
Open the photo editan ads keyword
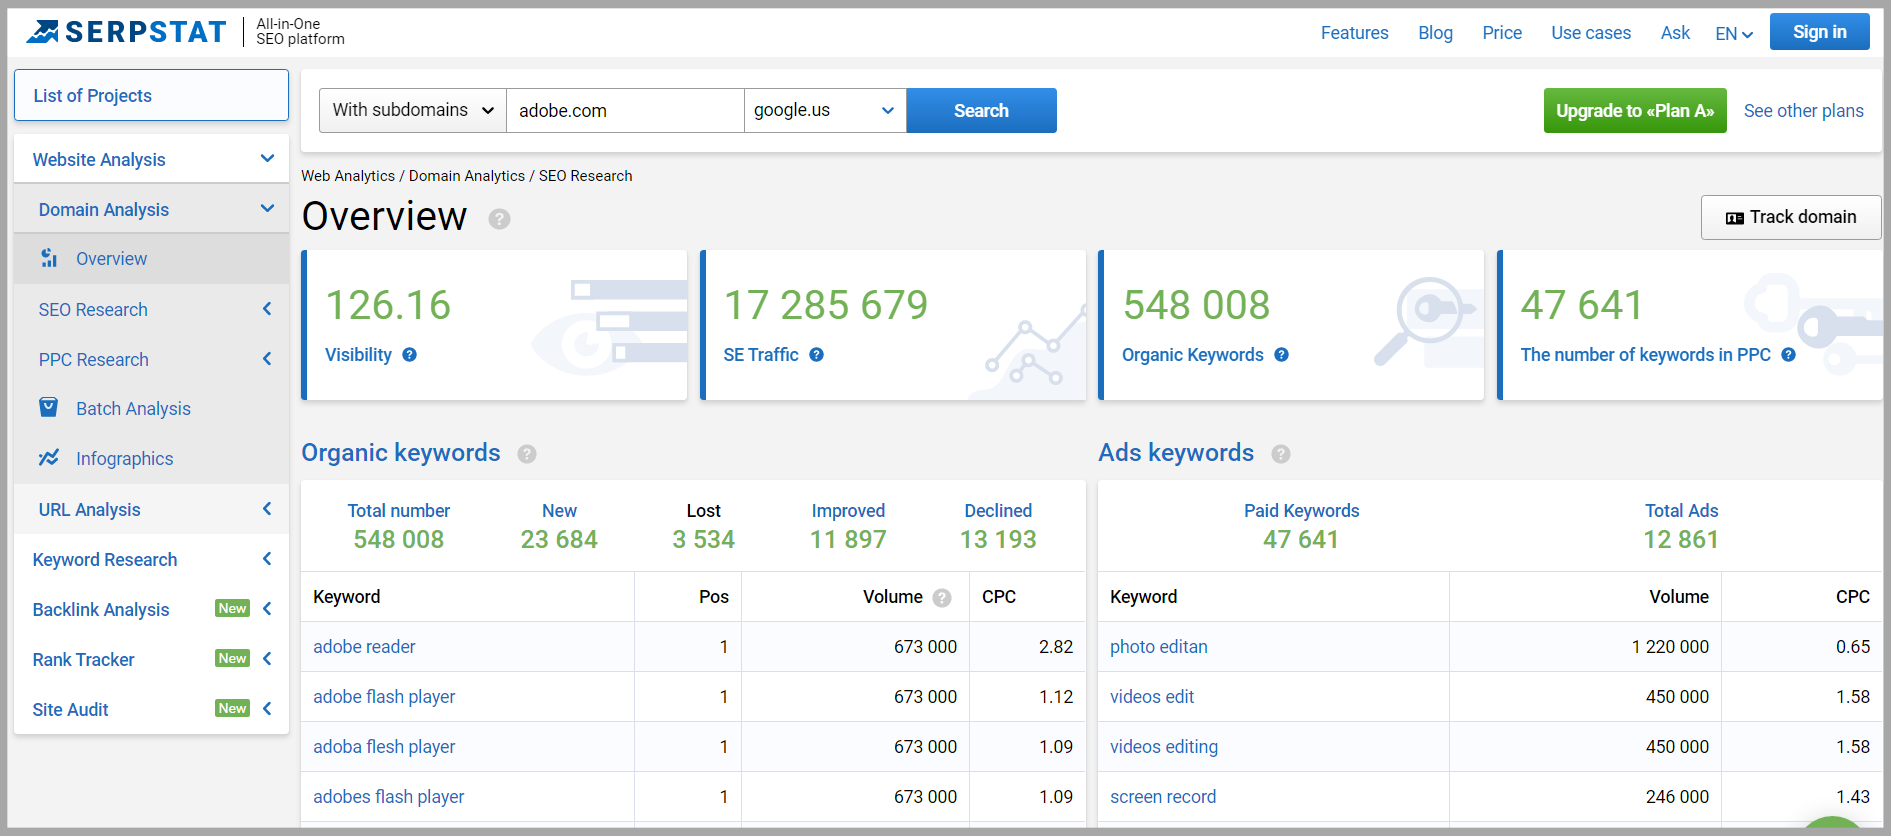[x=1158, y=647]
